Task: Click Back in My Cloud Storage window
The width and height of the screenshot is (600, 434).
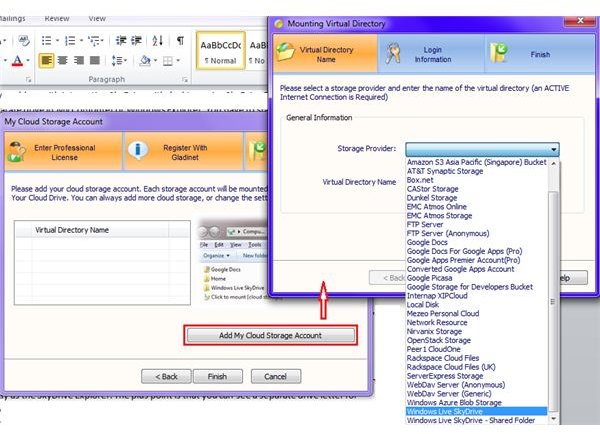Action: pyautogui.click(x=166, y=377)
